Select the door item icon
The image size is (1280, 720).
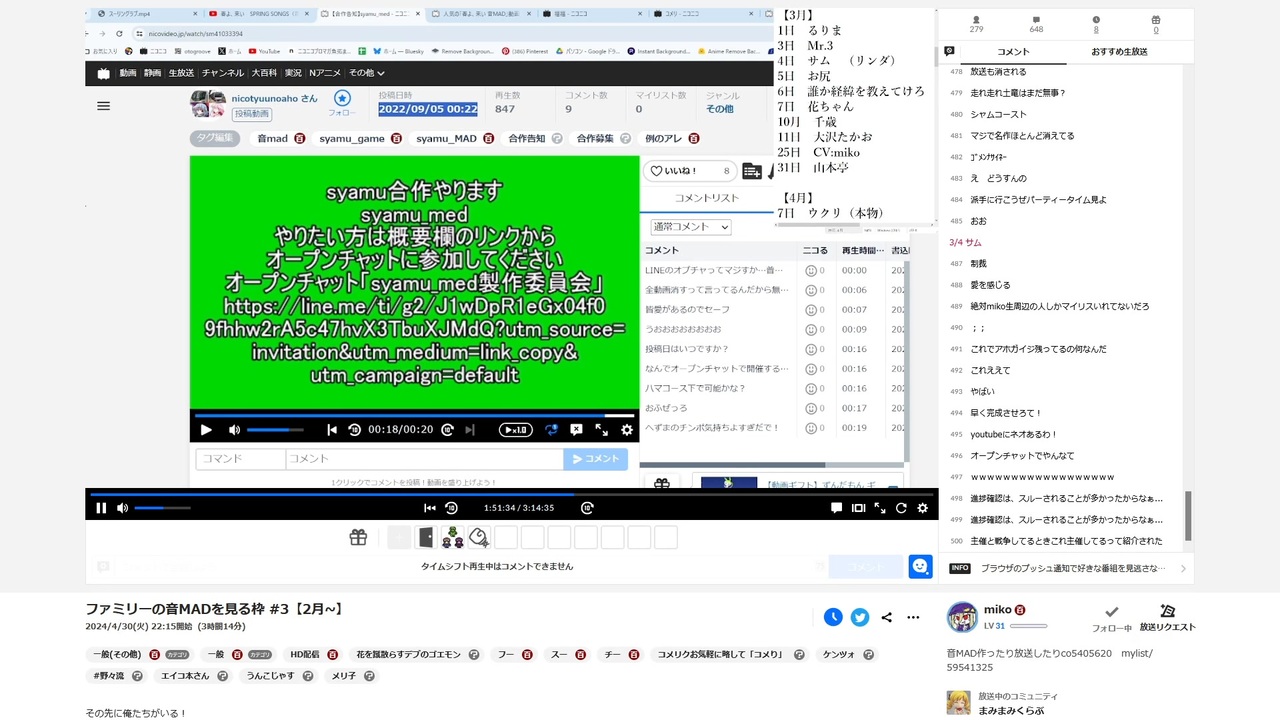(426, 538)
